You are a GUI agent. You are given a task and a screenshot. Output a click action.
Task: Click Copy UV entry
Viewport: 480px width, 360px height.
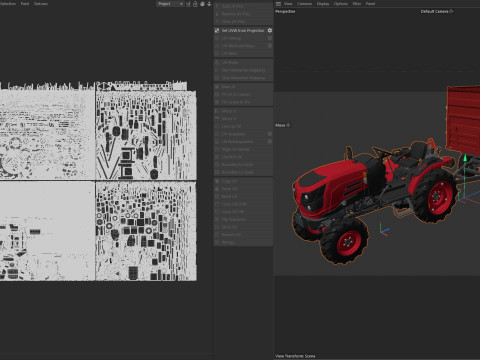[x=243, y=181]
